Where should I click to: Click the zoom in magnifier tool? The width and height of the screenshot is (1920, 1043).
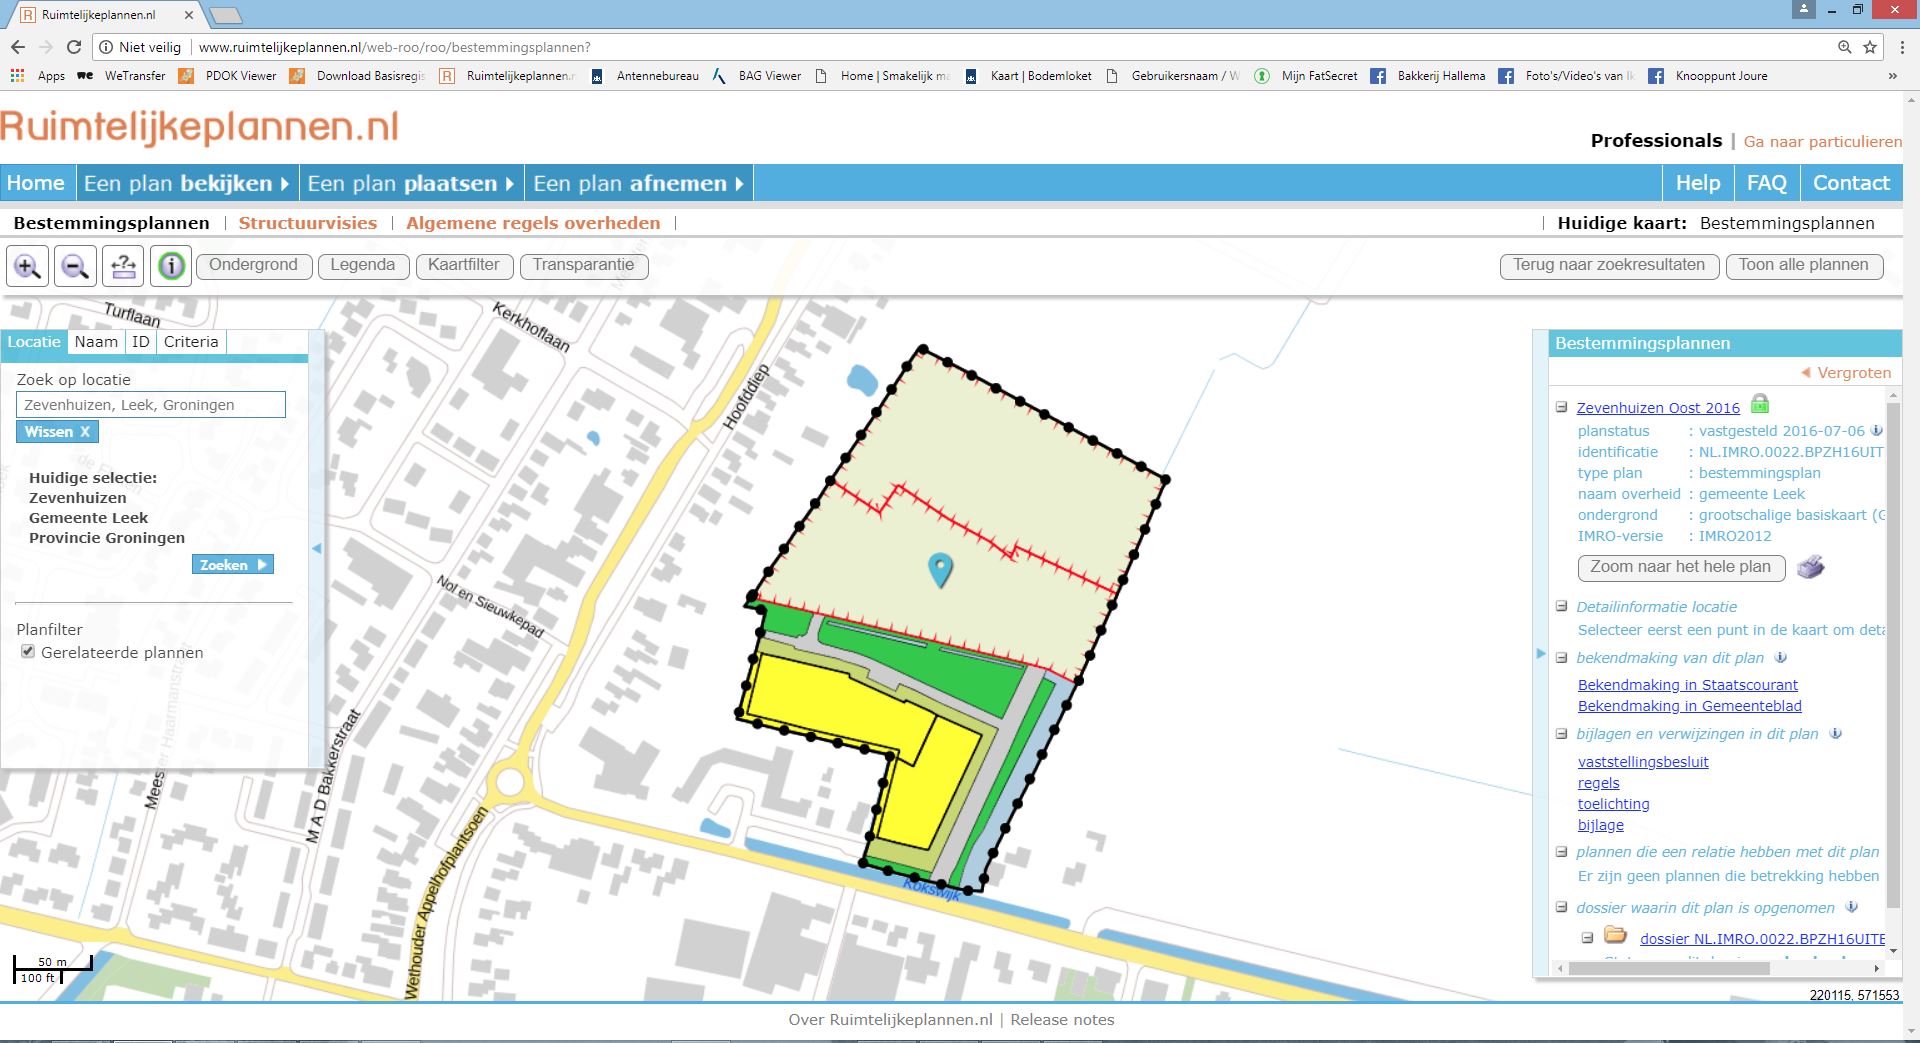28,267
